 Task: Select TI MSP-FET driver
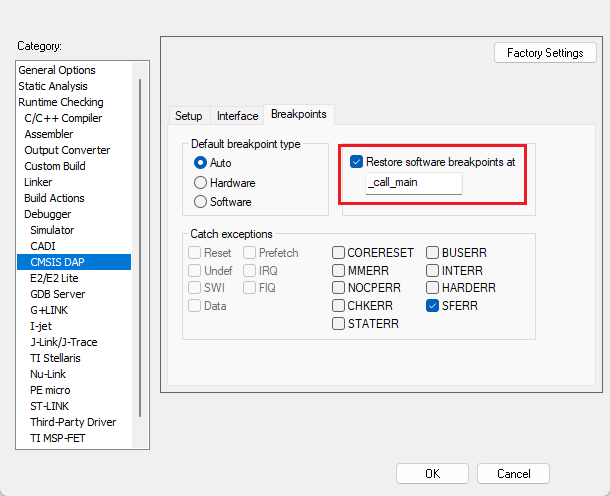(74, 438)
